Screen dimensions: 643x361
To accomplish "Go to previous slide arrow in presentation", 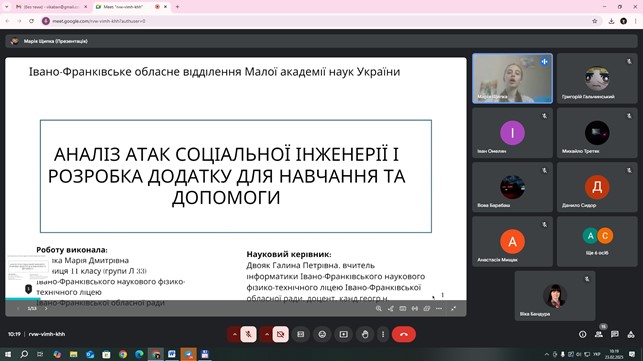I will pyautogui.click(x=18, y=308).
